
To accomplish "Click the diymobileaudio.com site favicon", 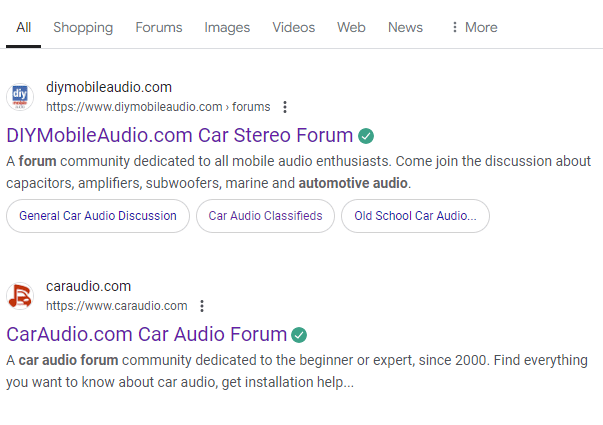I will click(20, 97).
